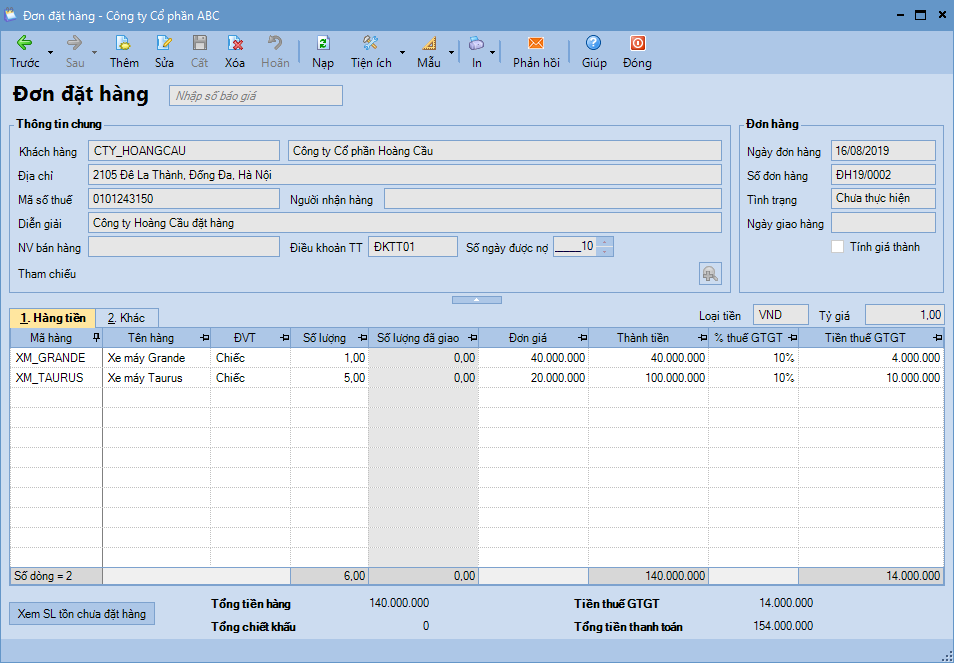Click the Trước back arrow icon
This screenshot has width=954, height=663.
[24, 43]
